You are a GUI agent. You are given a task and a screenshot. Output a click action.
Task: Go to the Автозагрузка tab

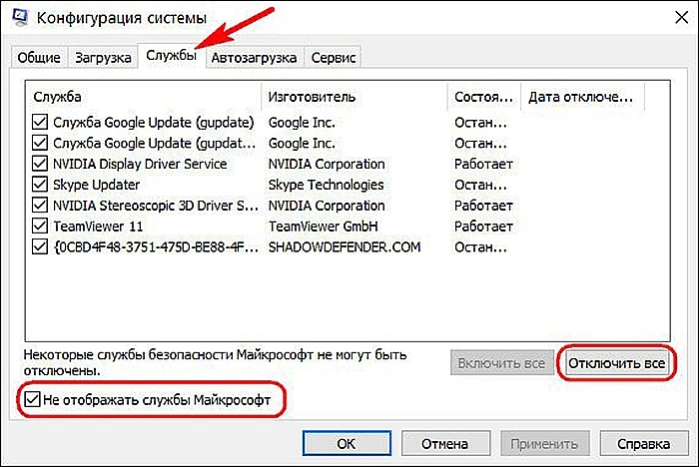tap(254, 57)
